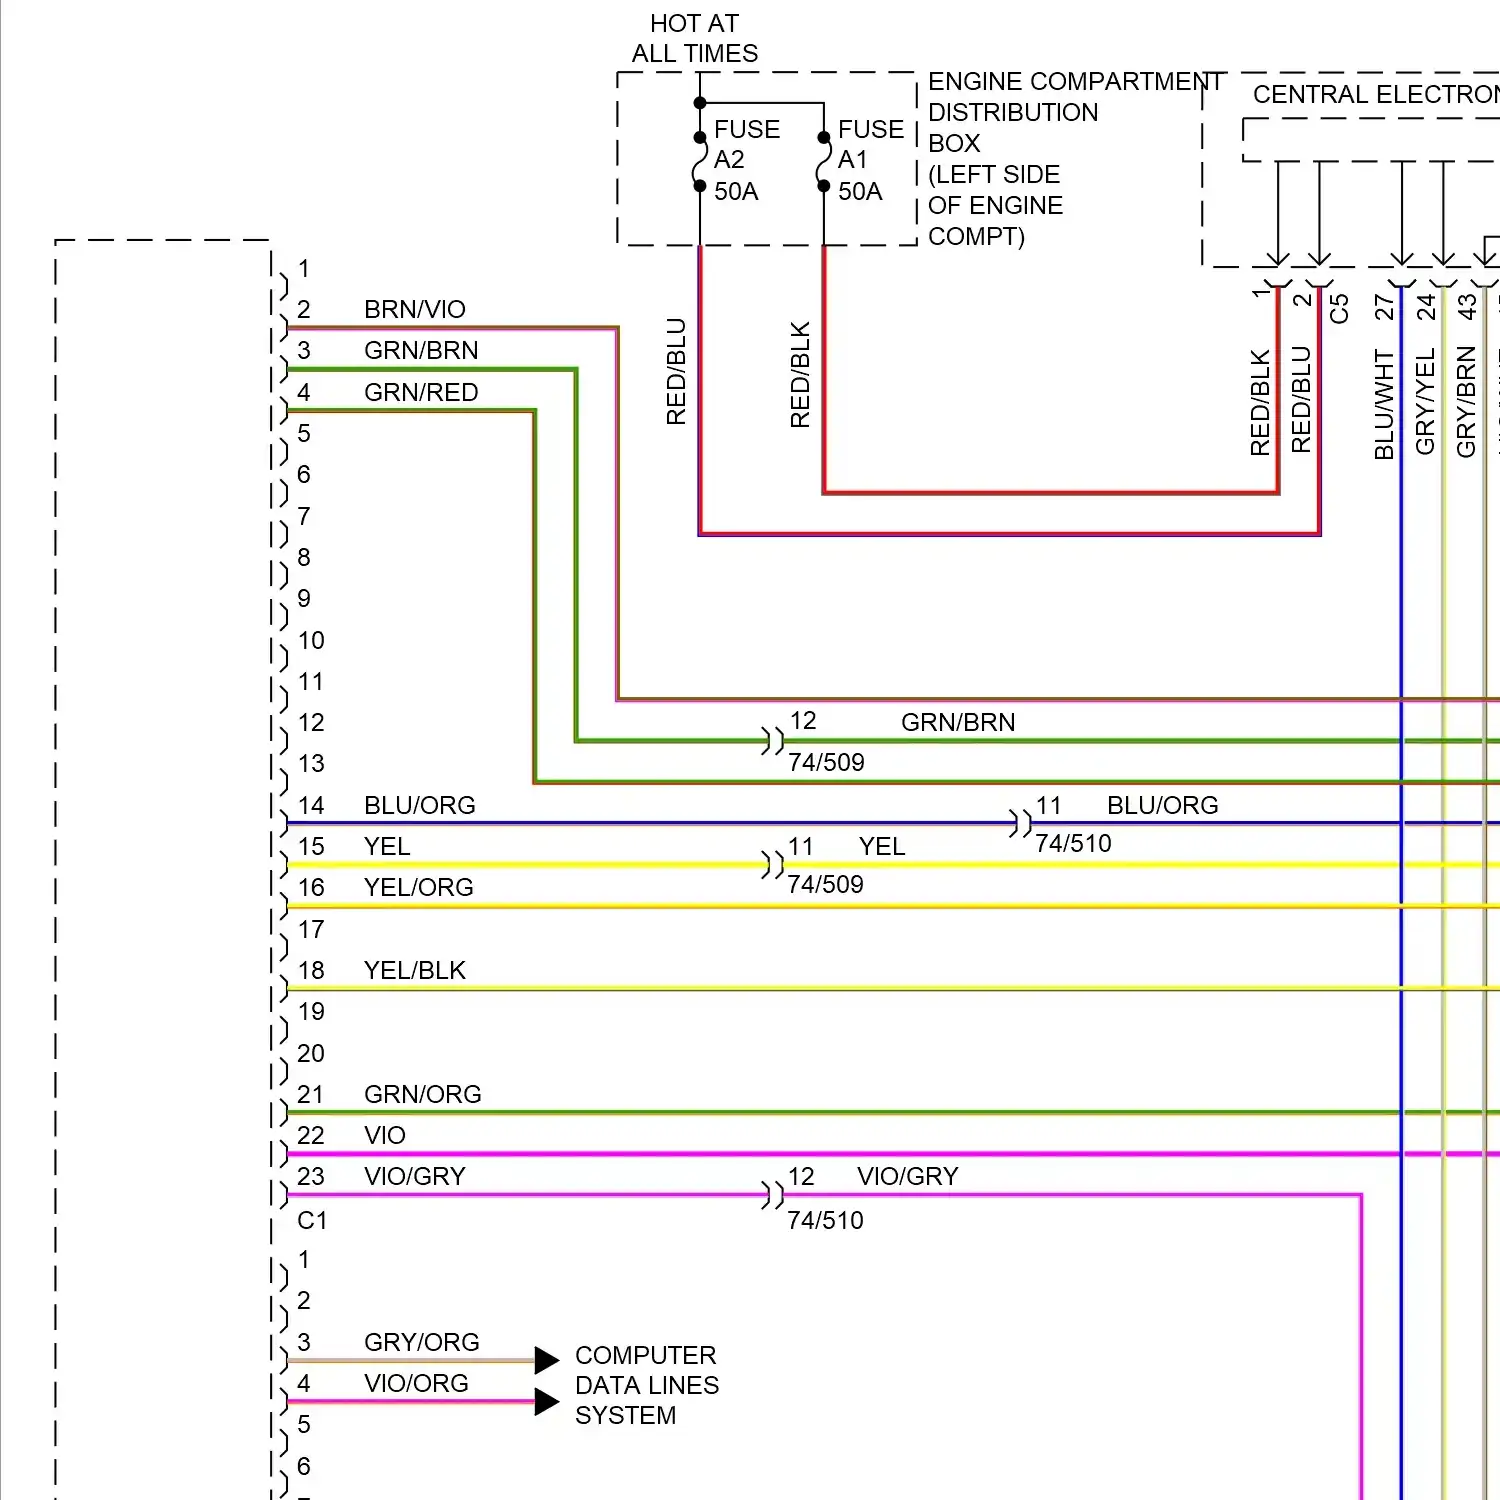Click the C1 connector label
1500x1500 pixels.
[x=312, y=1220]
